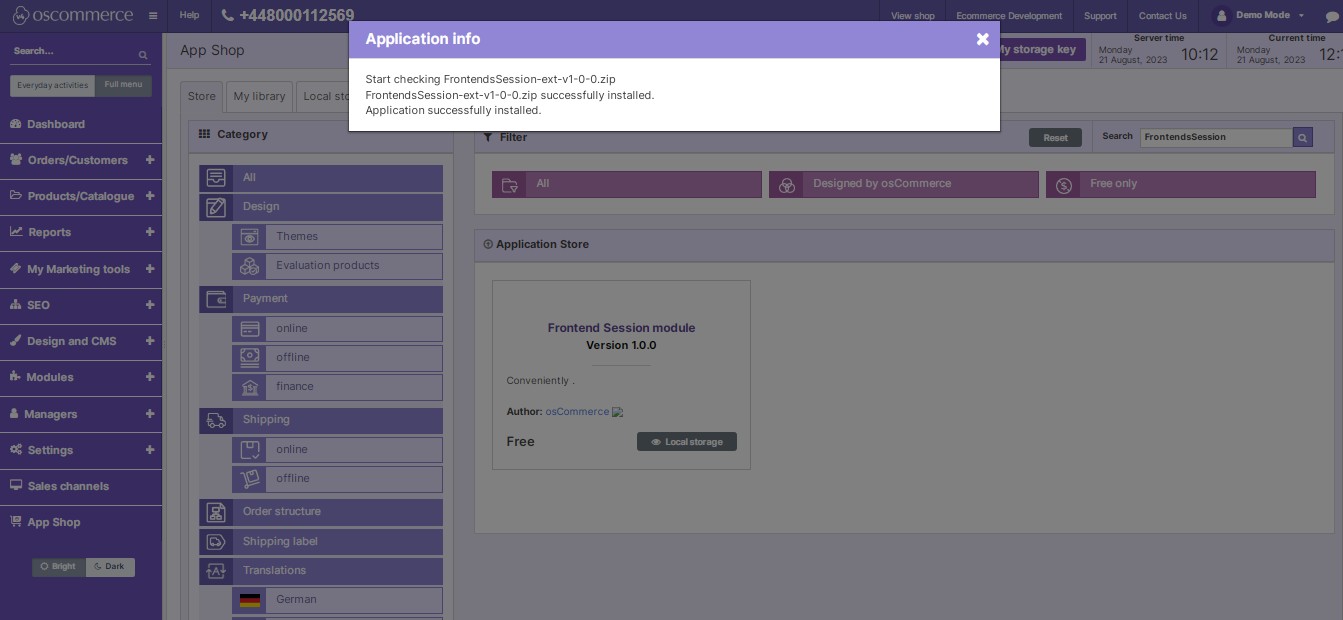Click the Free only coin icon
The height and width of the screenshot is (620, 1343).
1064,184
